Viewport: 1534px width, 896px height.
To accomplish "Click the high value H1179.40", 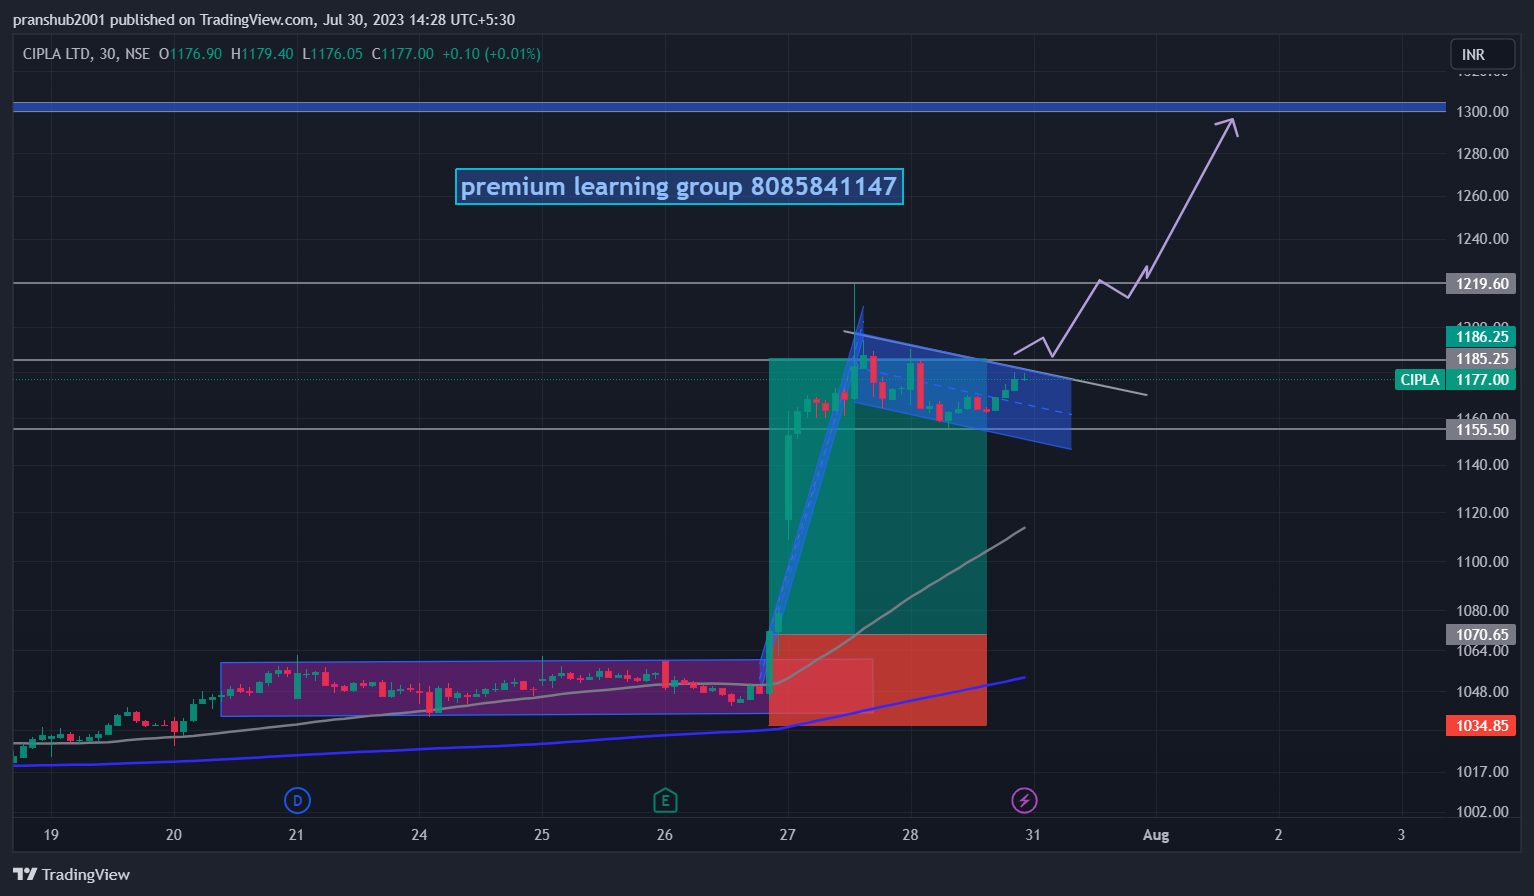I will [262, 54].
